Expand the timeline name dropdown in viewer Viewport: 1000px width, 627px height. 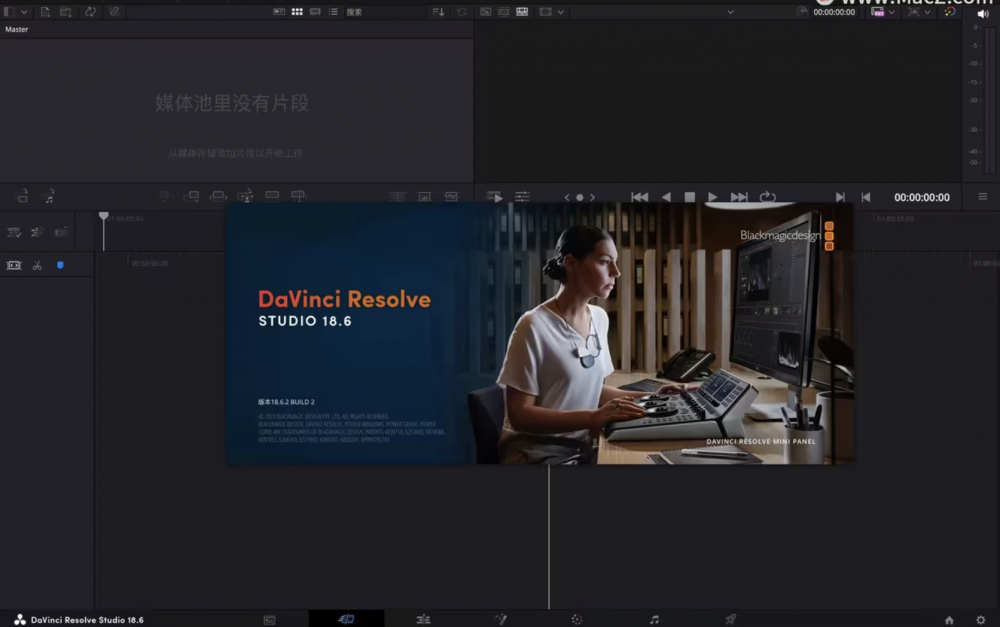pyautogui.click(x=730, y=12)
